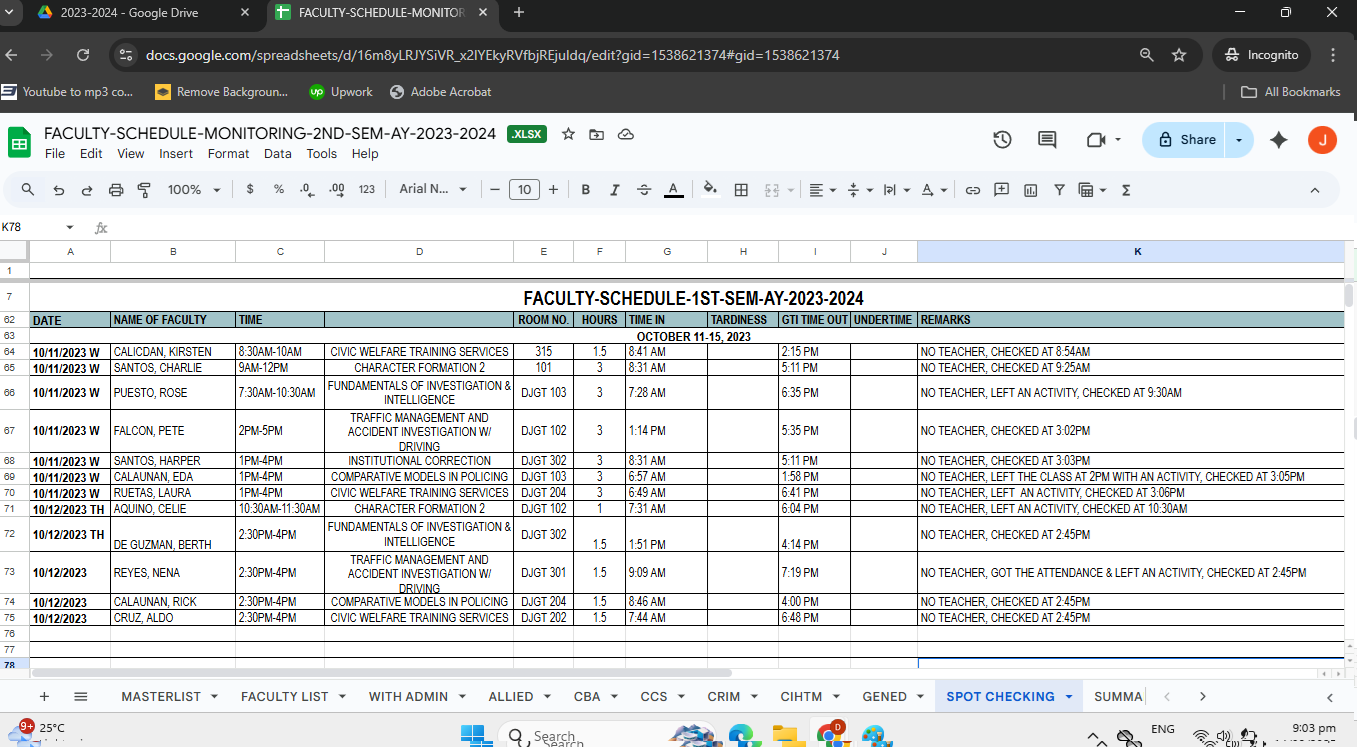Open the search menus tool
Viewport: 1357px width, 747px height.
coord(28,190)
